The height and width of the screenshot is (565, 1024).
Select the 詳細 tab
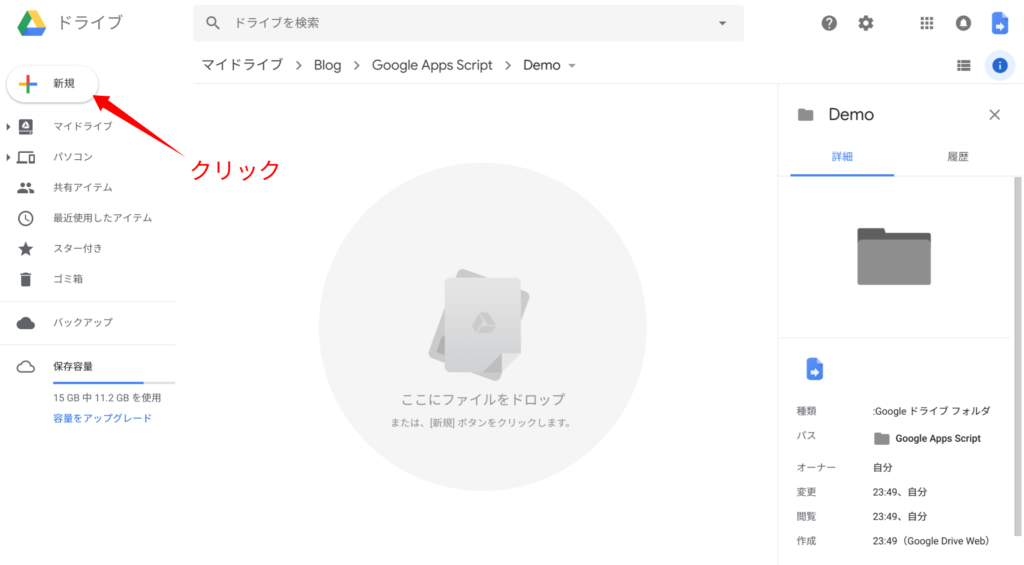click(842, 157)
